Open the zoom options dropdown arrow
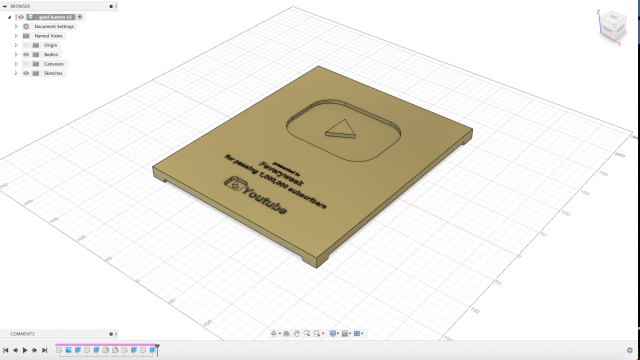Image resolution: width=640 pixels, height=360 pixels. (323, 333)
